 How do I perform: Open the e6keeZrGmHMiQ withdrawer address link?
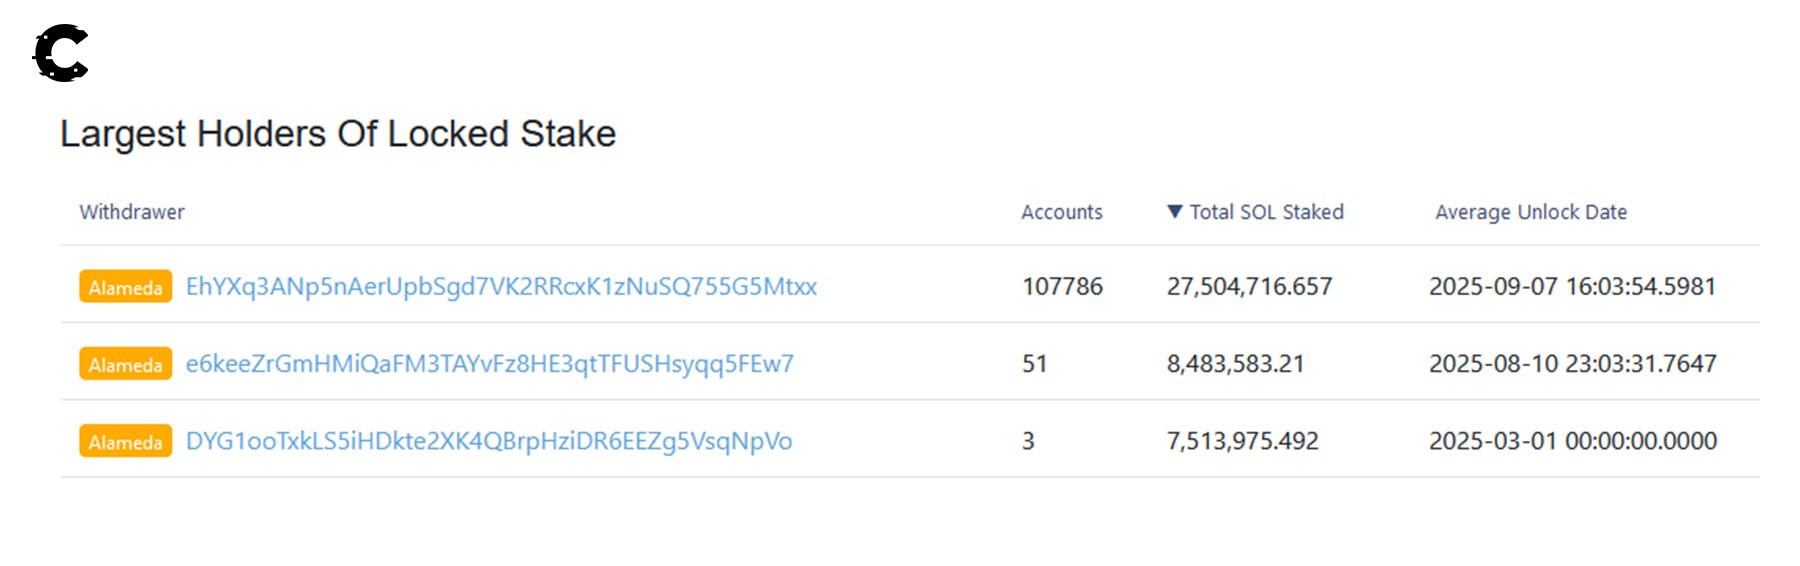point(489,364)
